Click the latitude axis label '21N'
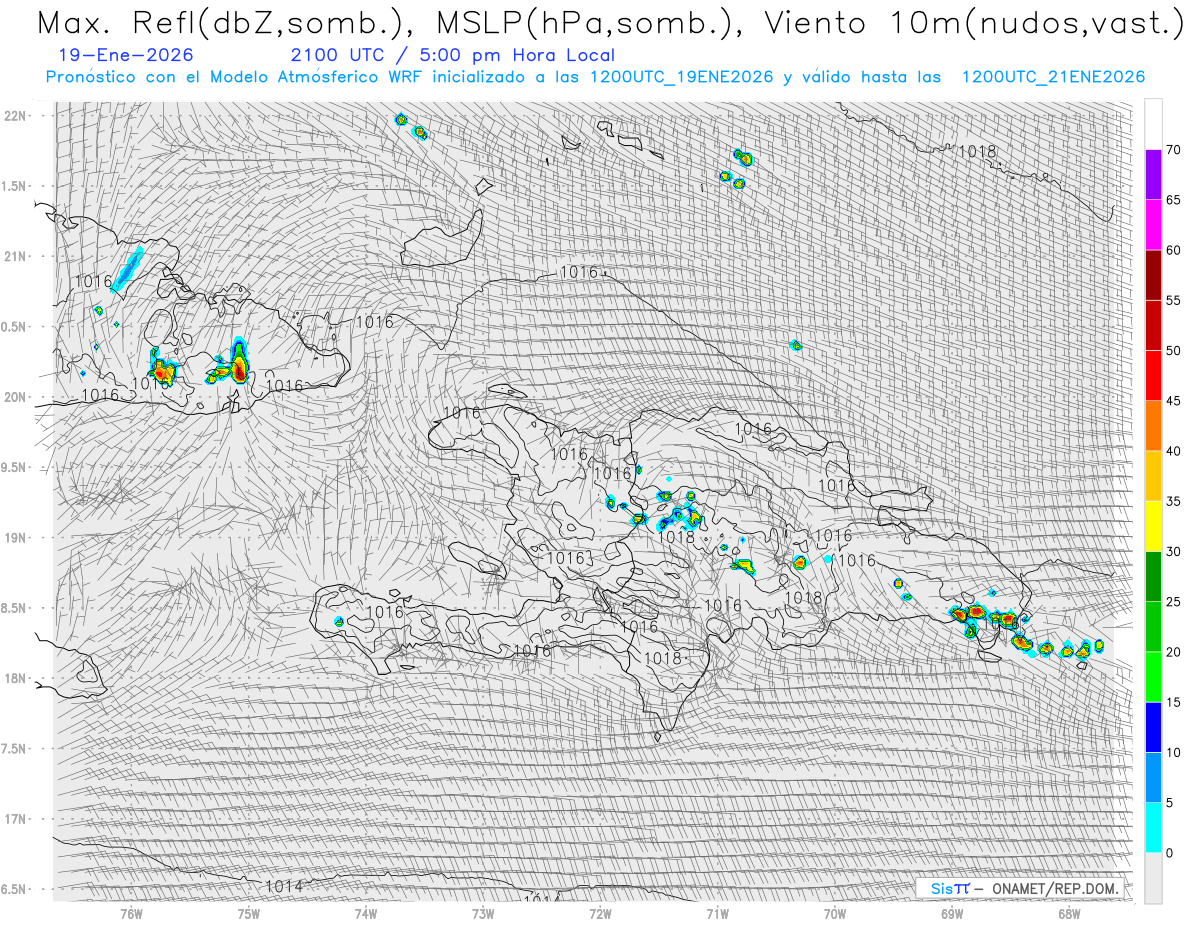The image size is (1200, 927). (15, 256)
